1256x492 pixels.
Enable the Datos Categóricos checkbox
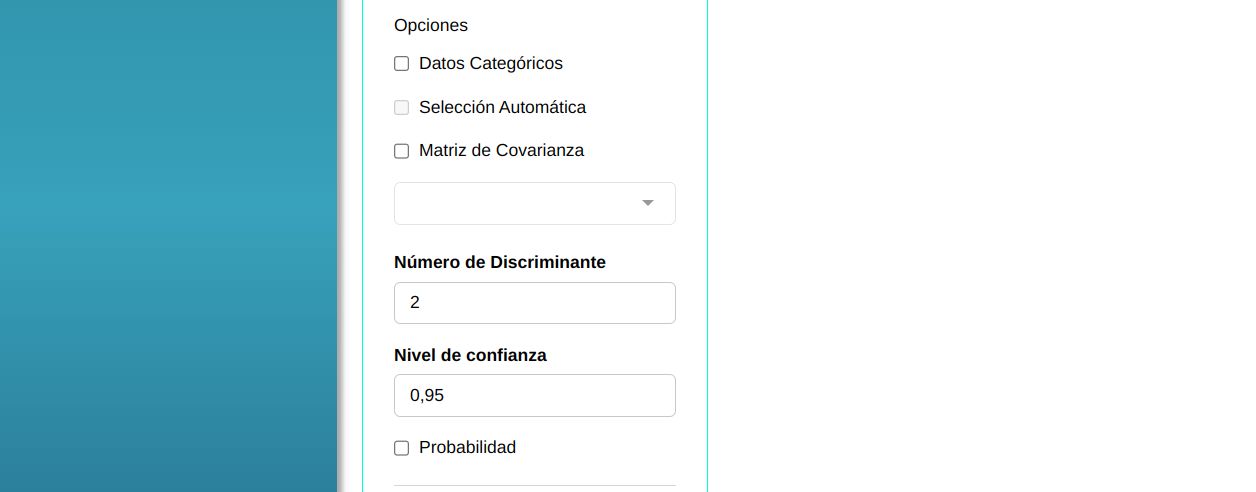402,64
